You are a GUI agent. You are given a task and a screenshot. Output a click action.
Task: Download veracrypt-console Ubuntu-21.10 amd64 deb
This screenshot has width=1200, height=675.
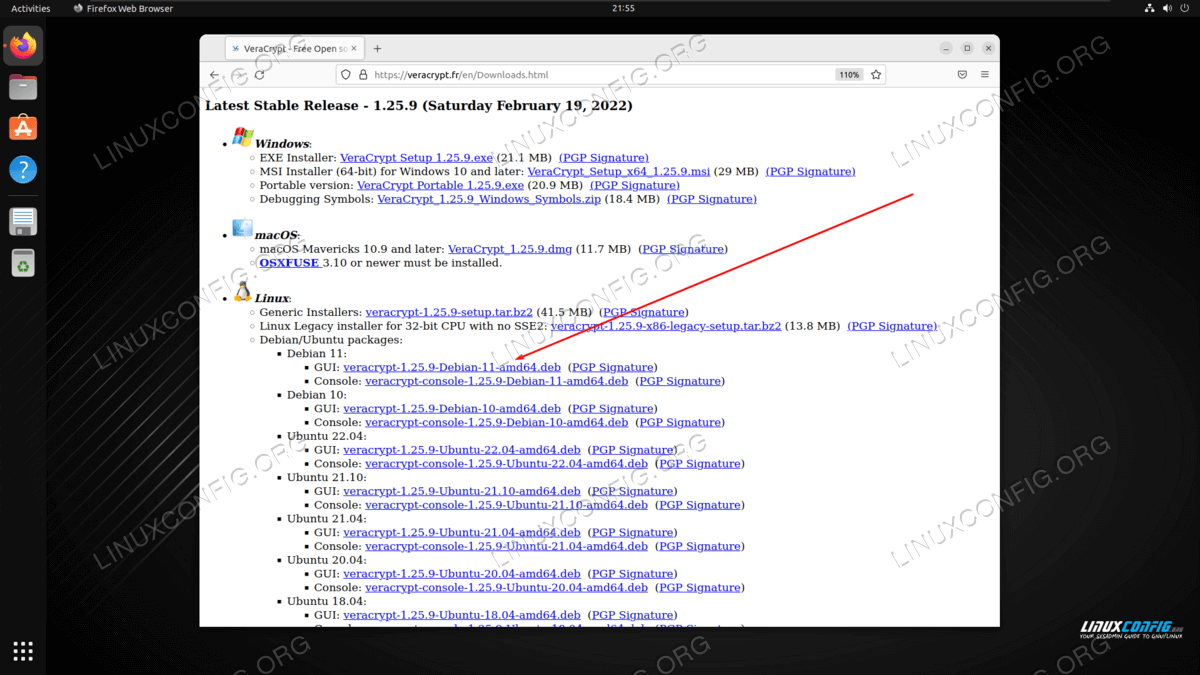[506, 505]
